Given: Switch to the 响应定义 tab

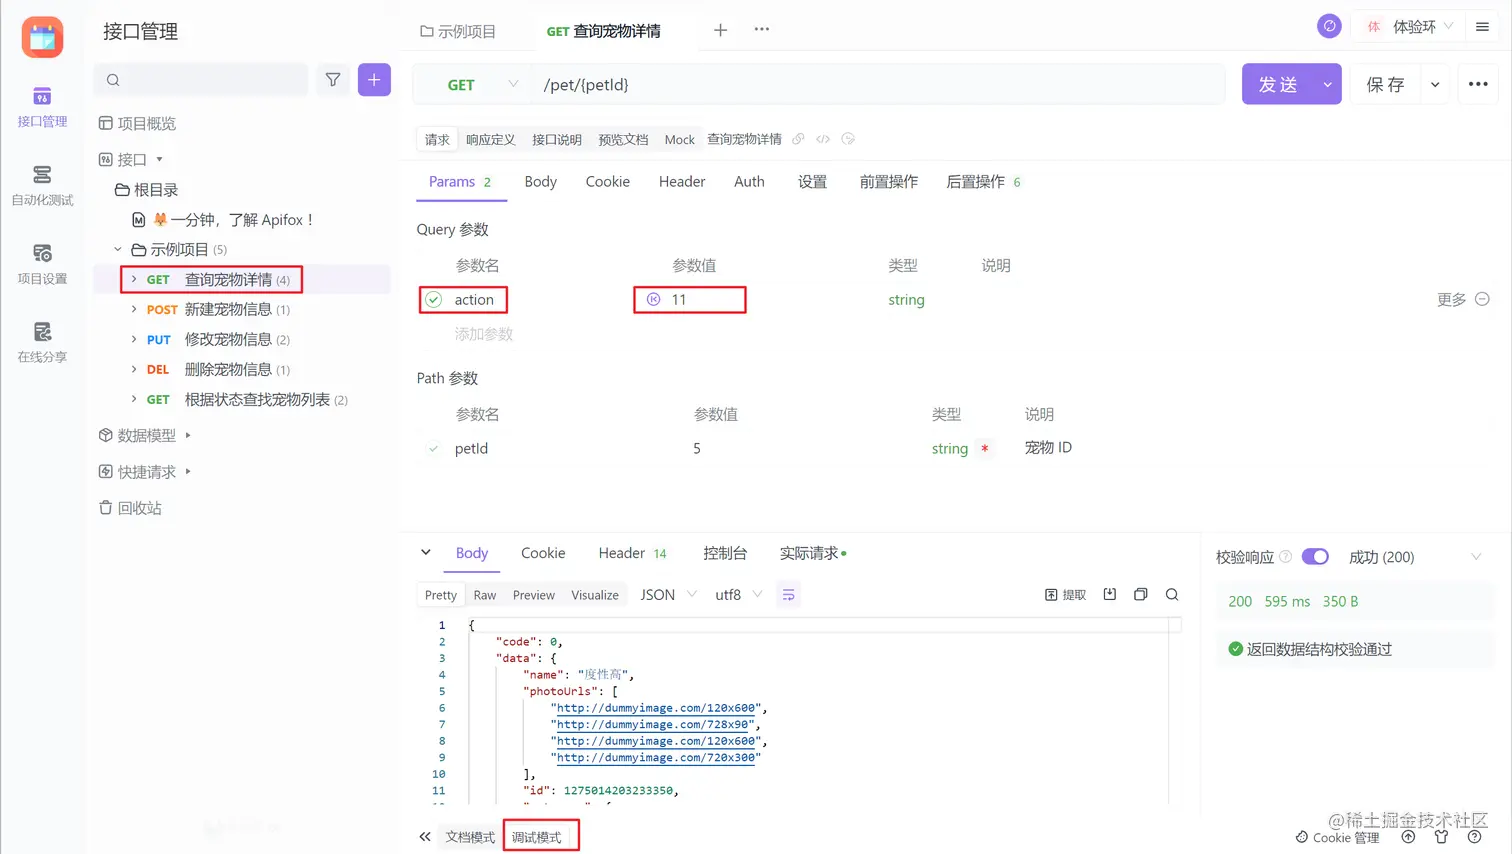Looking at the screenshot, I should 490,139.
